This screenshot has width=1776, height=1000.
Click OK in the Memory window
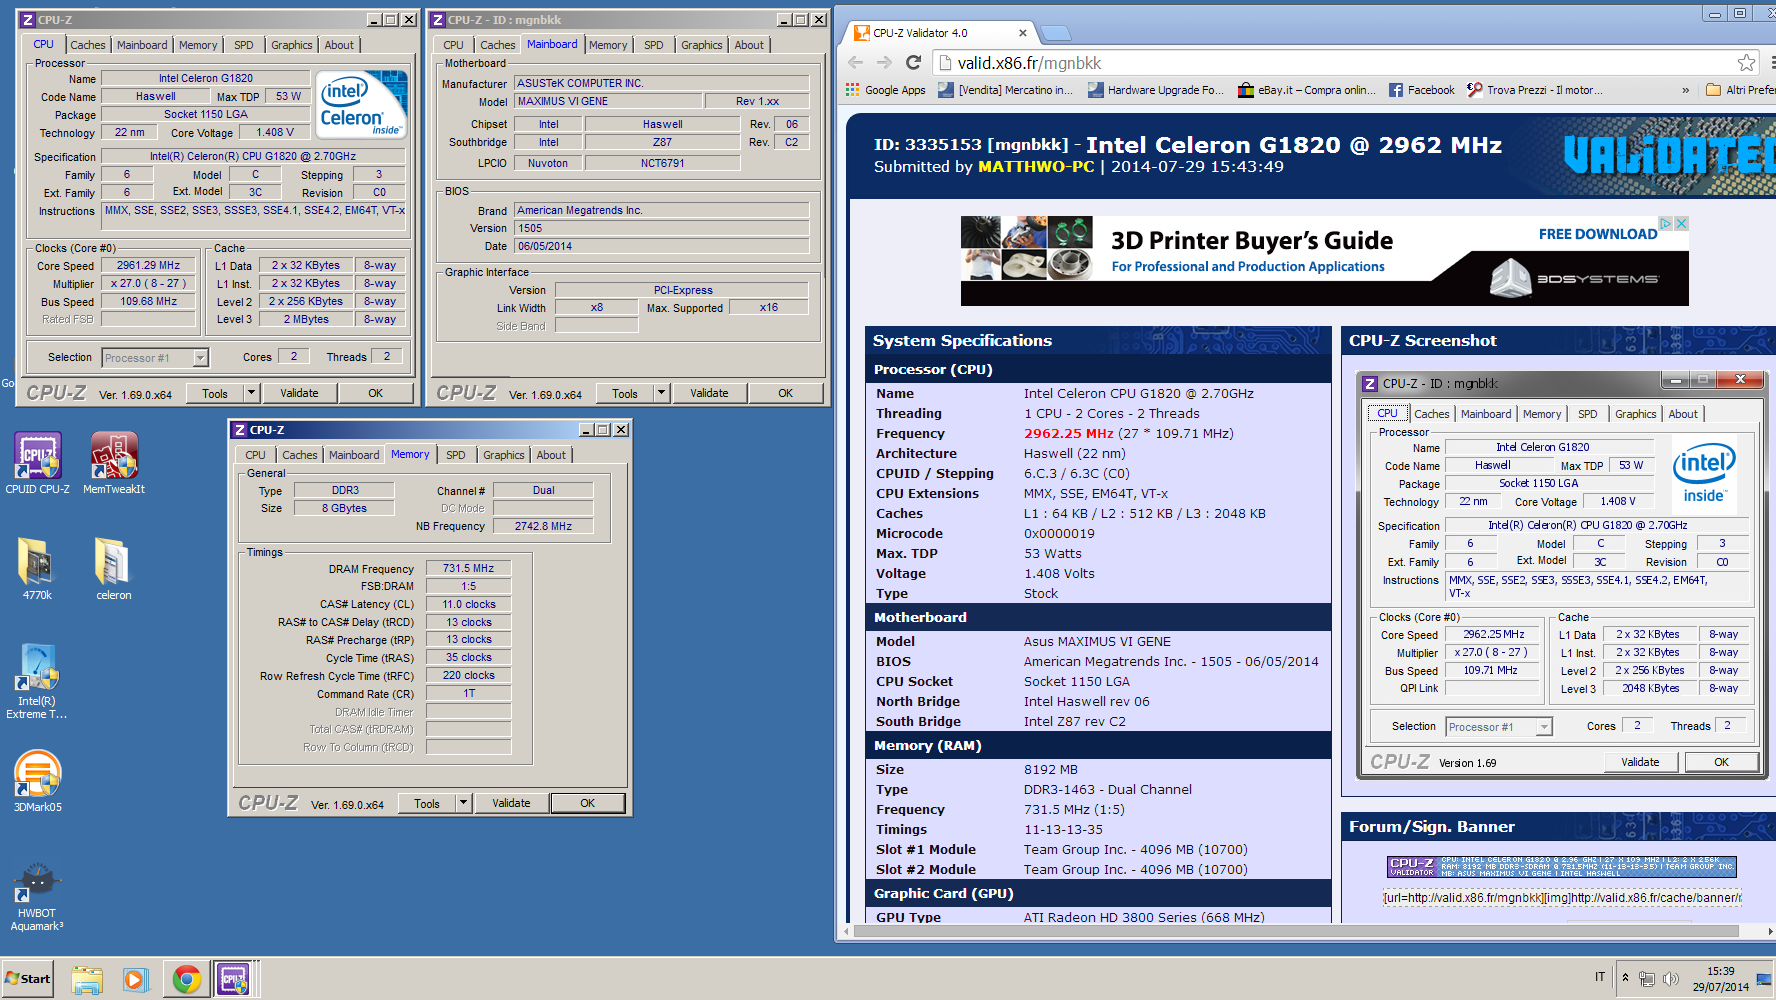pos(587,803)
